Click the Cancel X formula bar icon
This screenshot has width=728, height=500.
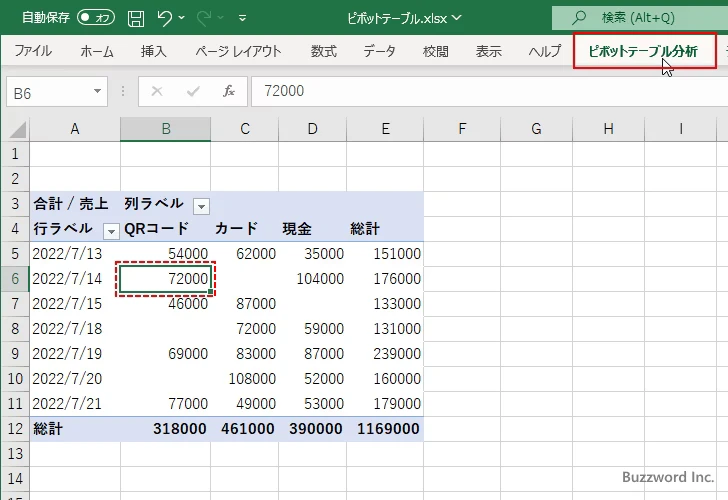(x=157, y=91)
